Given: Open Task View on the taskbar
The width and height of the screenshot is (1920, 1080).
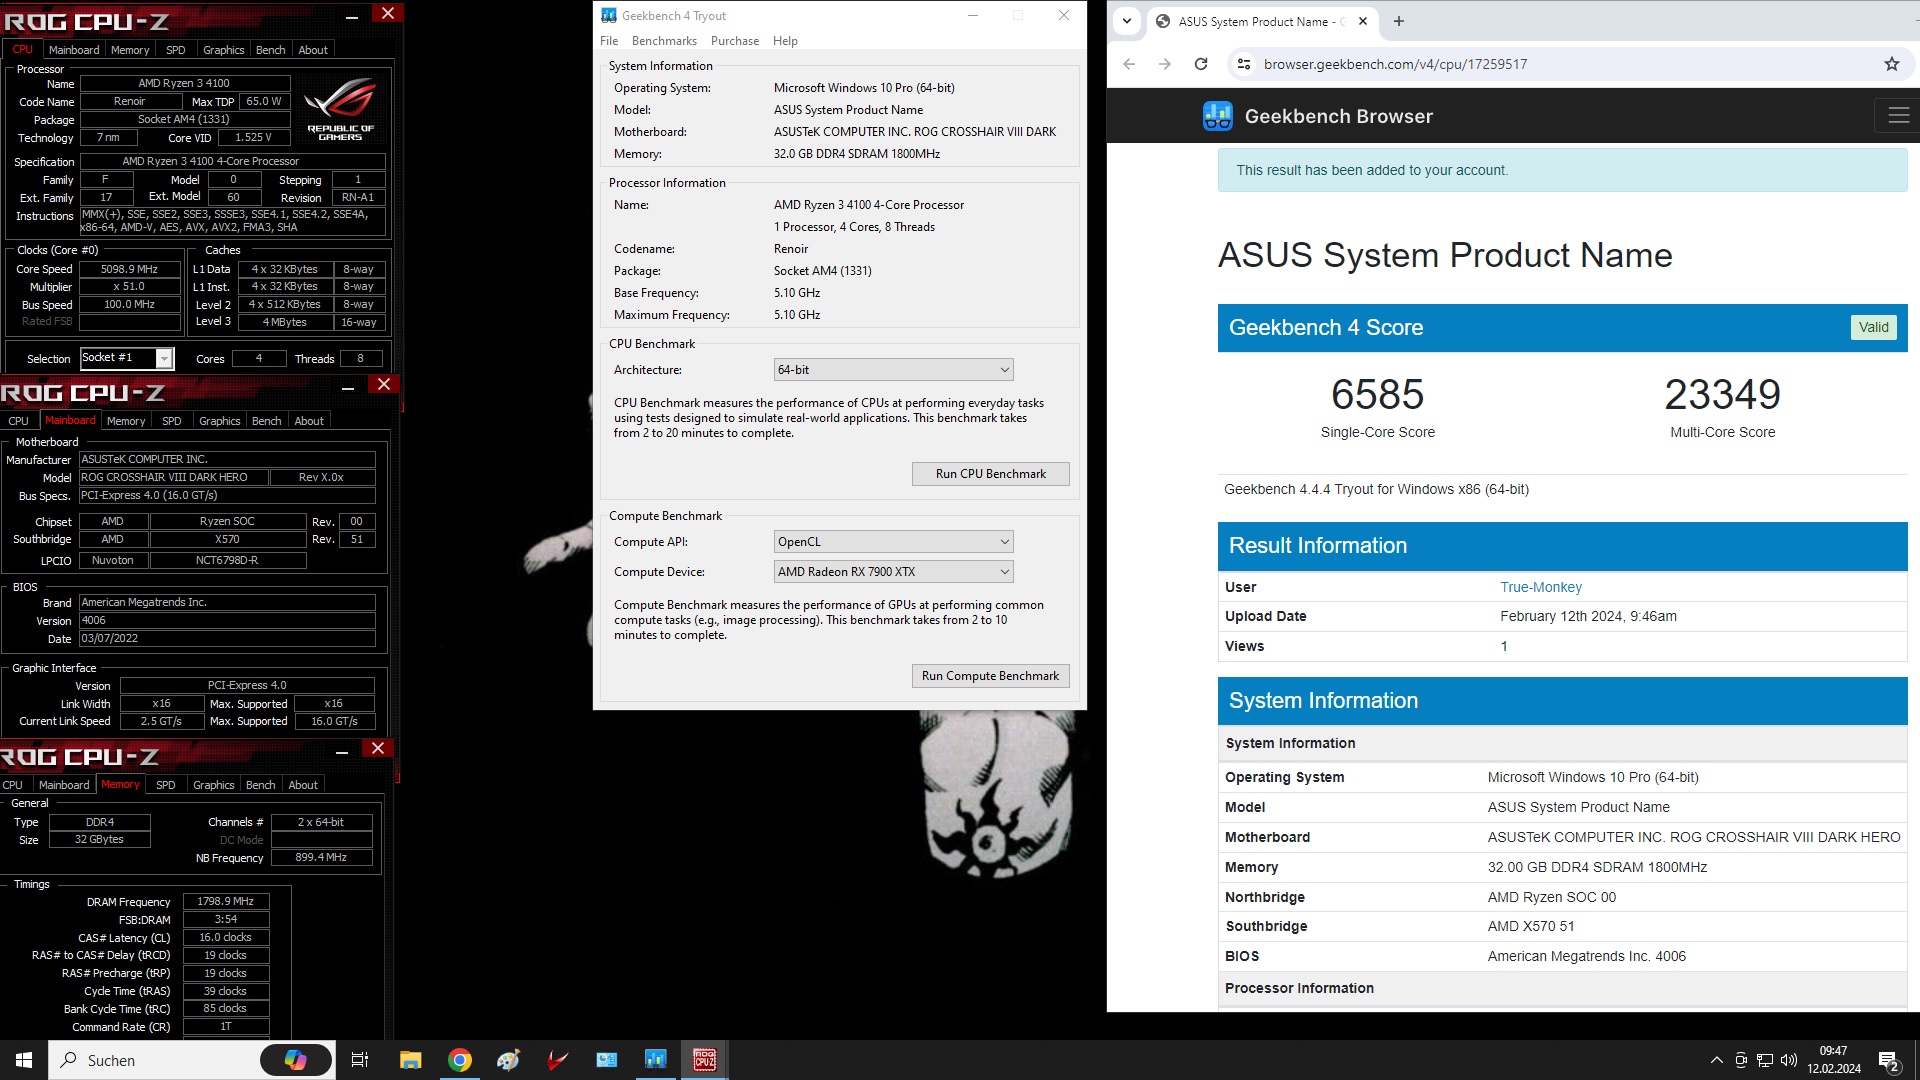Looking at the screenshot, I should pos(360,1060).
